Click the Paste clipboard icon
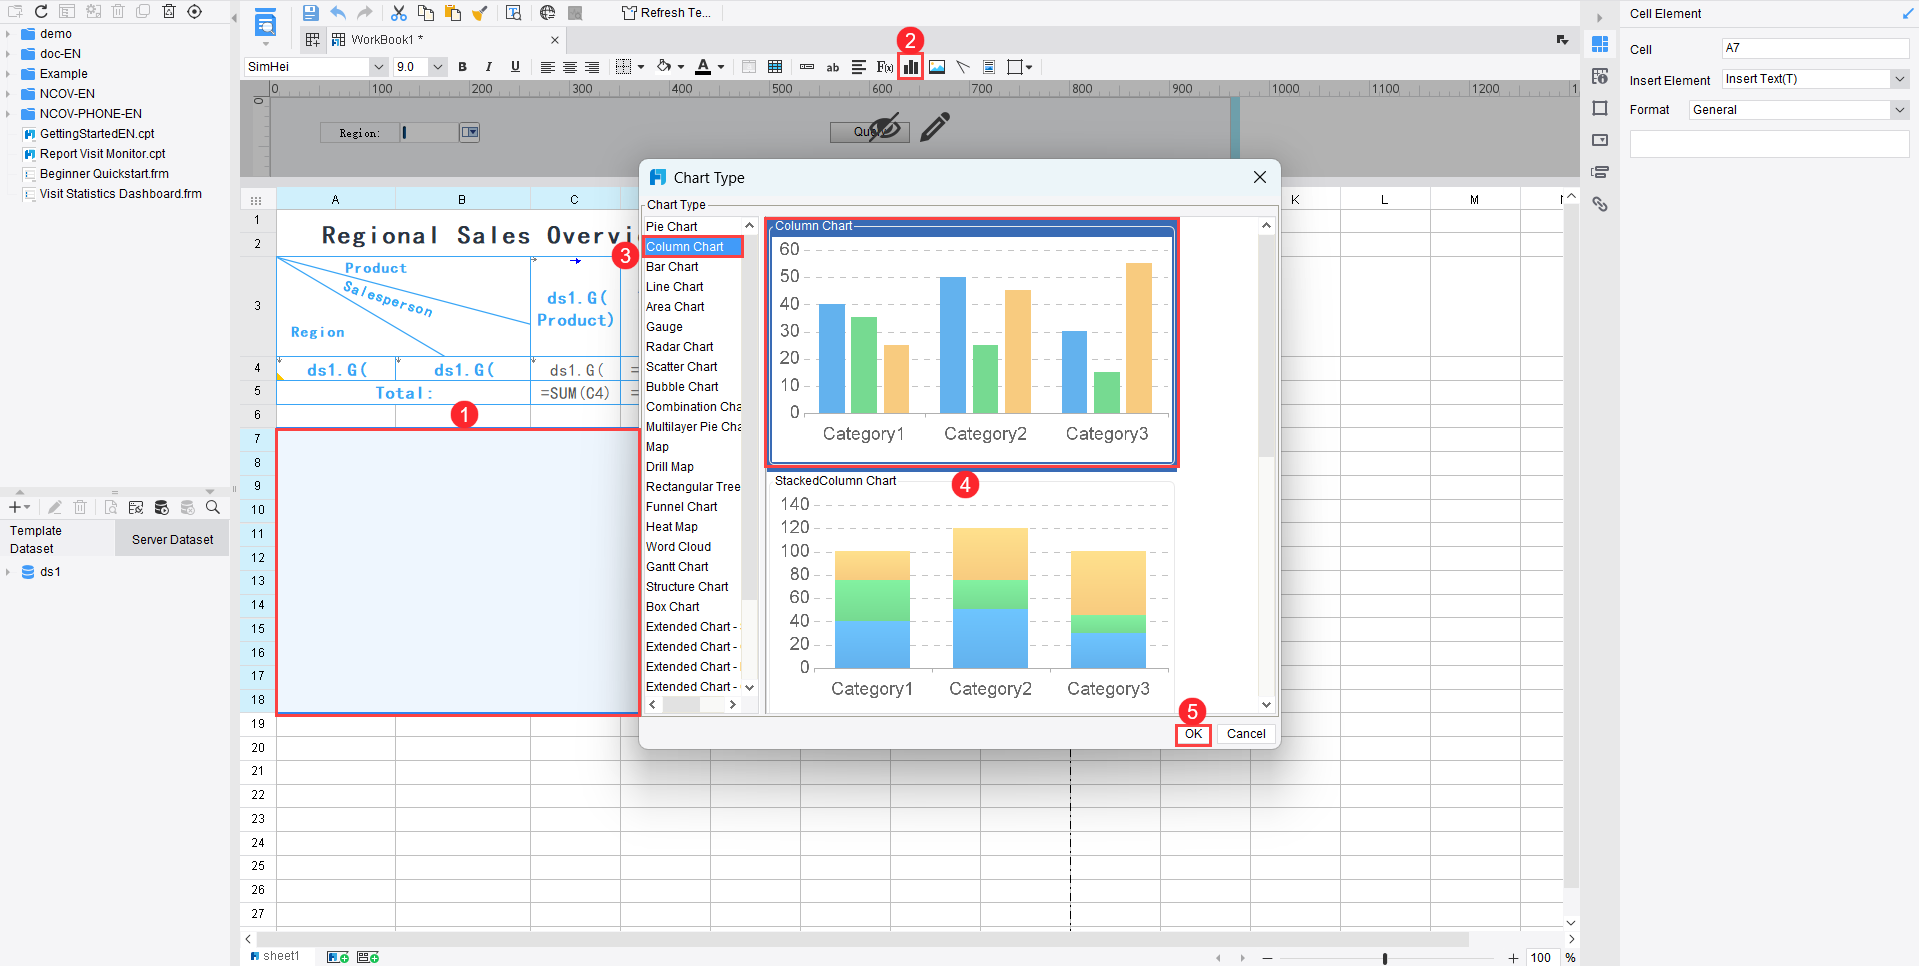Viewport: 1919px width, 966px height. 453,13
